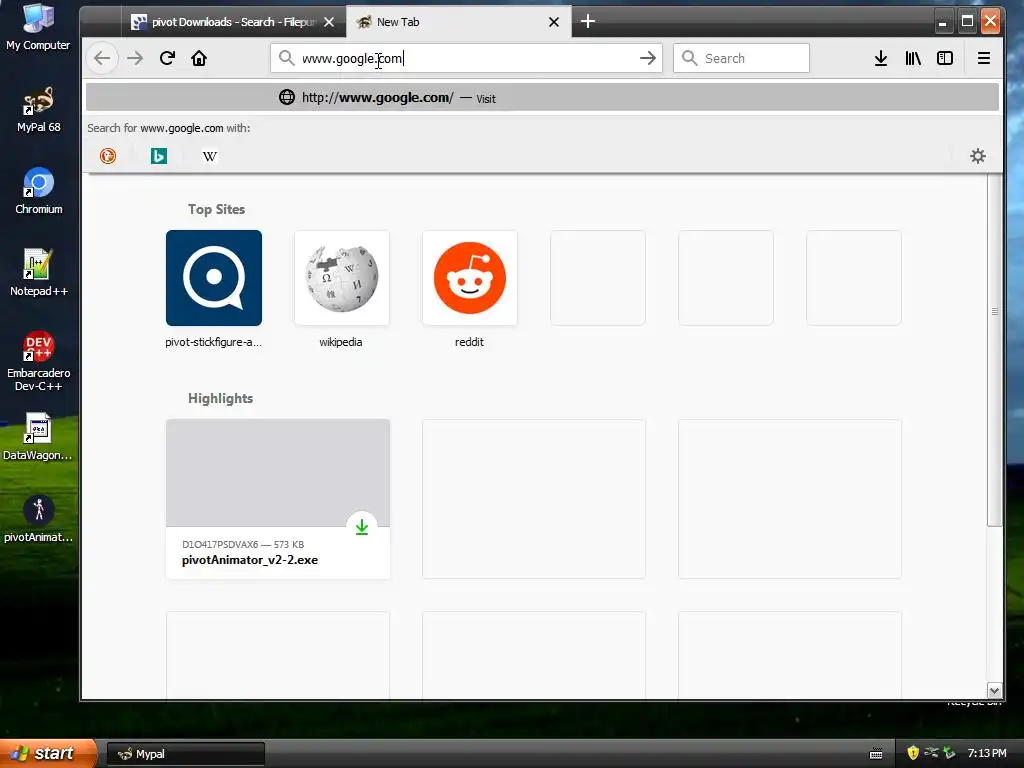This screenshot has height=768, width=1024.
Task: Open Embarcadero Dev-C++ desktop shortcut
Action: coord(39,361)
